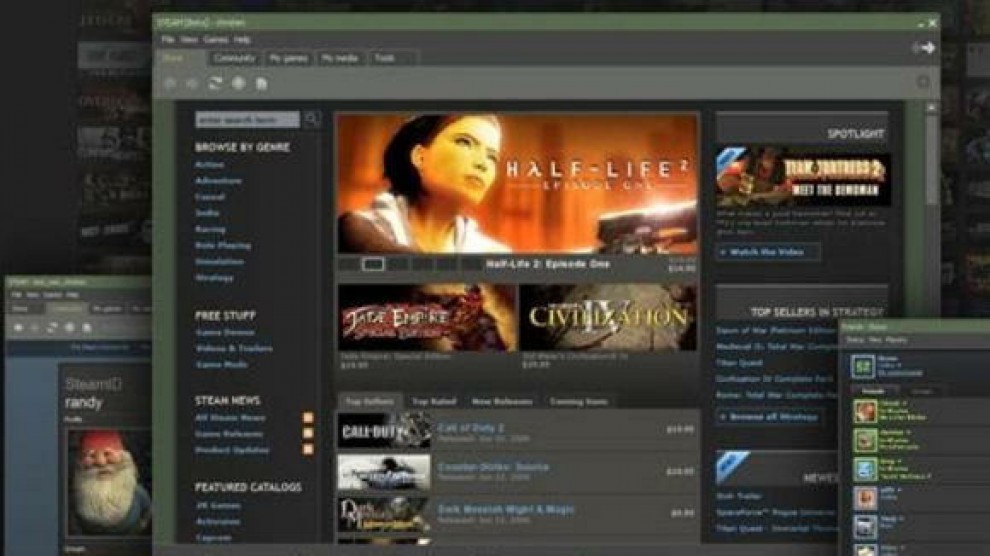Open the Help menu in main window
990x556 pixels.
(242, 39)
